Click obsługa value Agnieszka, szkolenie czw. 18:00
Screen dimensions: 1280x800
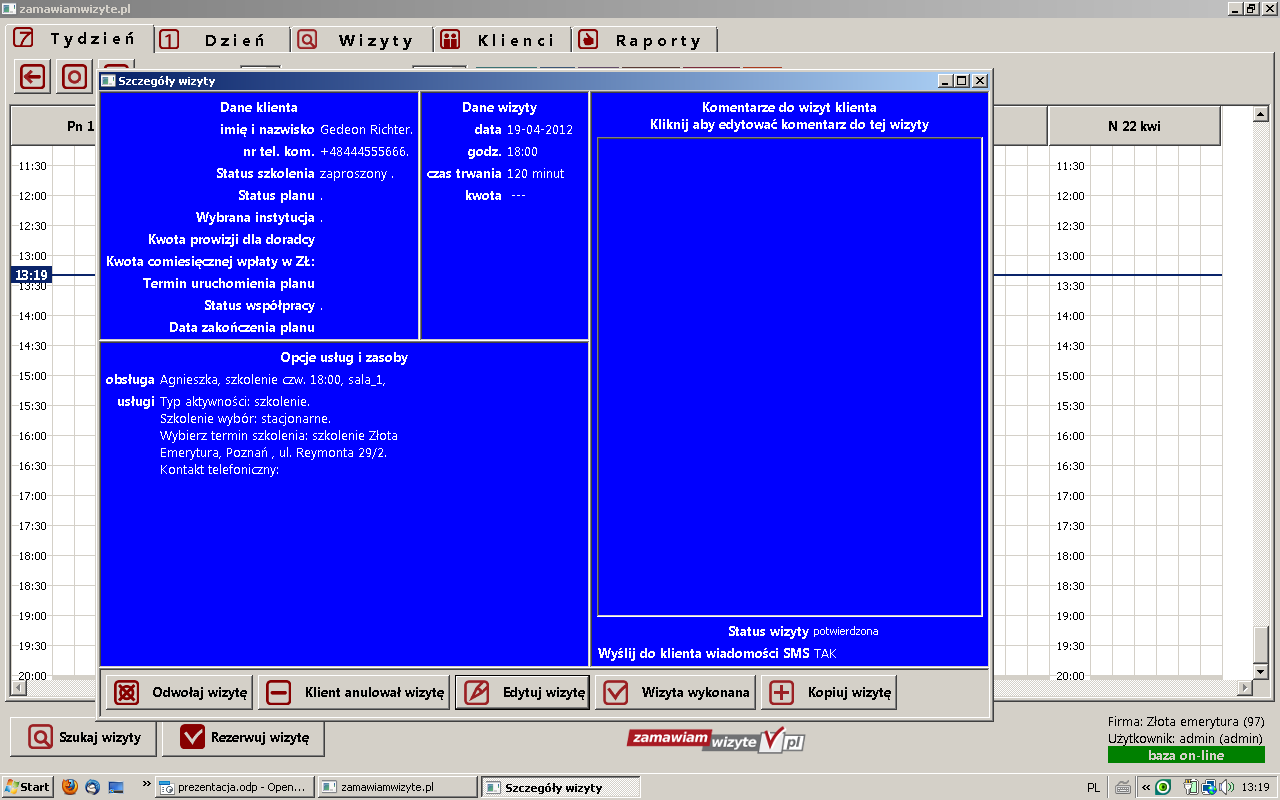[272, 380]
